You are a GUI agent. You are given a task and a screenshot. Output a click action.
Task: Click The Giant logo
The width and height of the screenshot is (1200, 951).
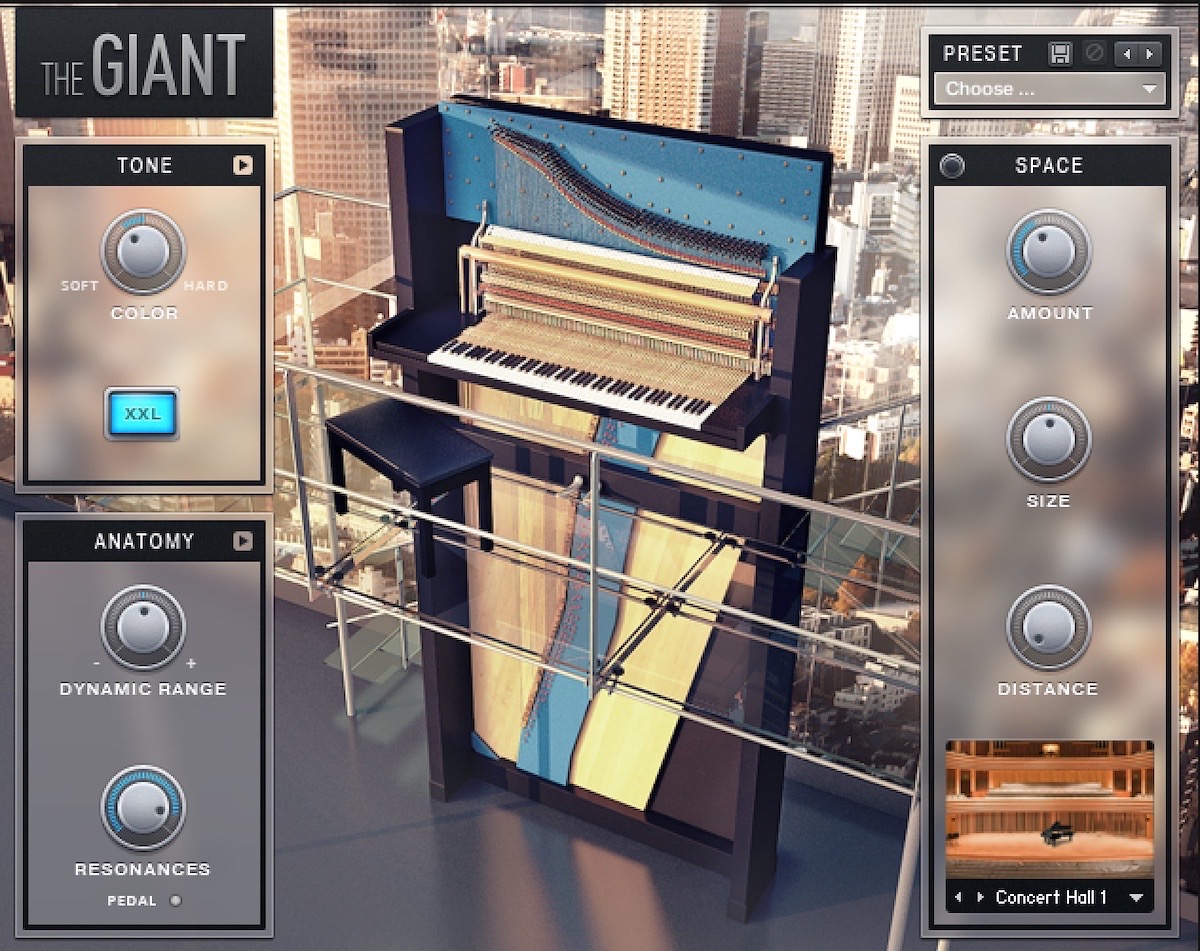(144, 63)
